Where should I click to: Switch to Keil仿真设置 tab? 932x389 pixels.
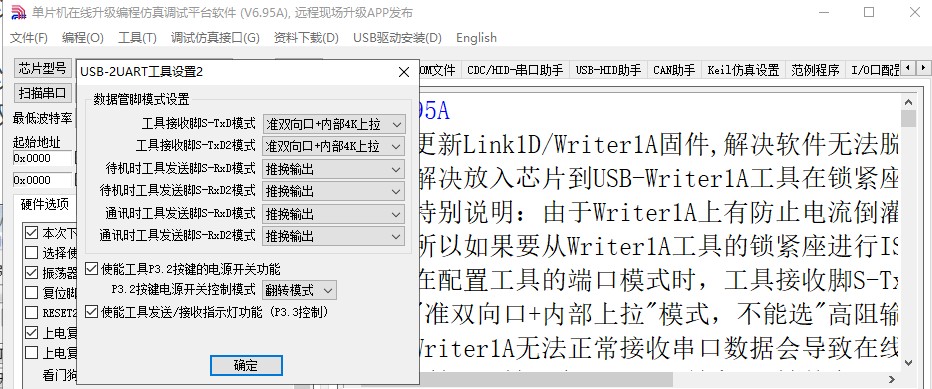(743, 70)
